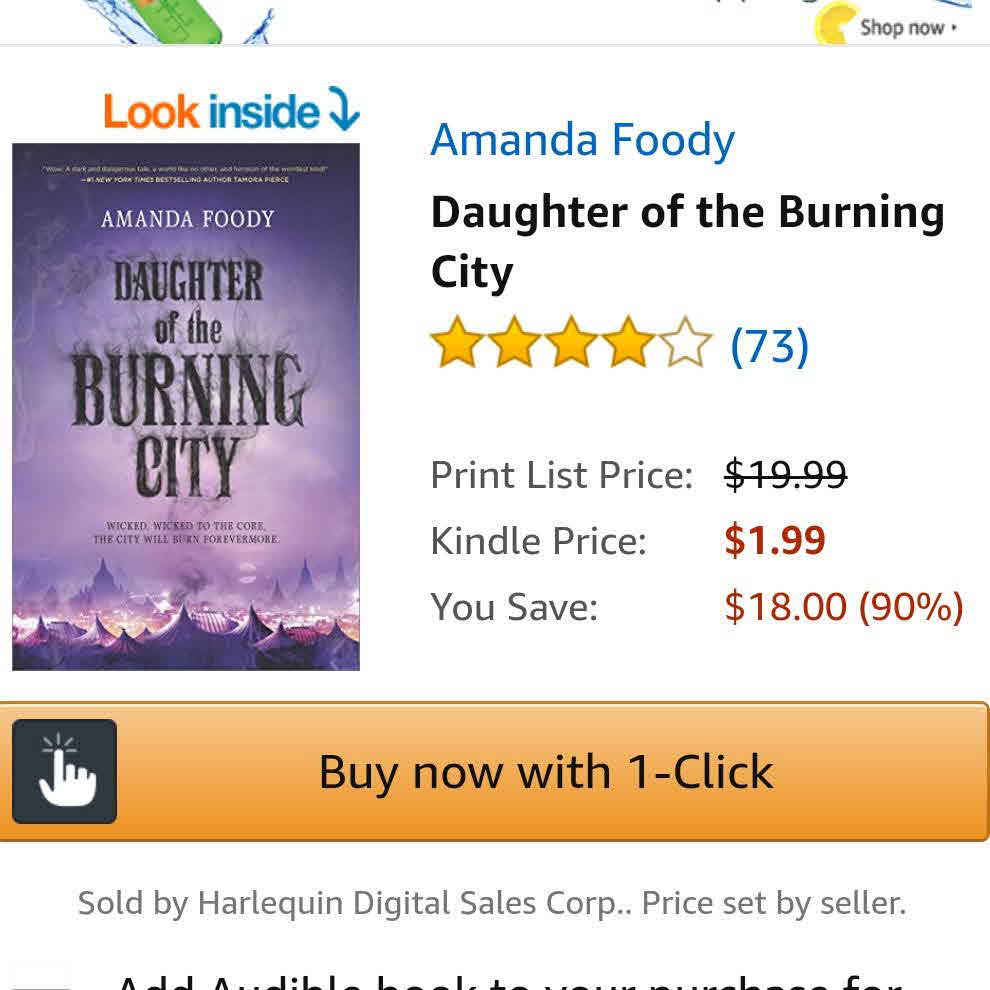Viewport: 990px width, 990px height.
Task: Open Amanda Foody author page link
Action: [582, 140]
